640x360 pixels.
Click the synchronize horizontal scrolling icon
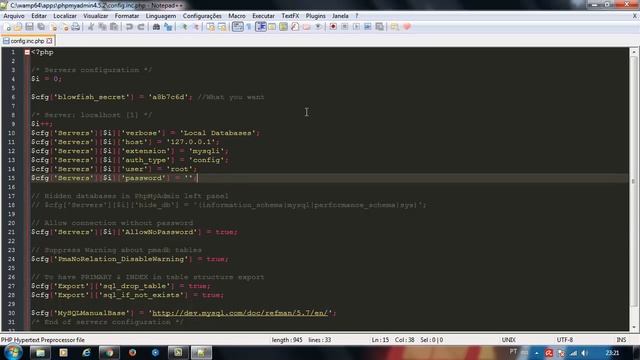click(x=222, y=27)
